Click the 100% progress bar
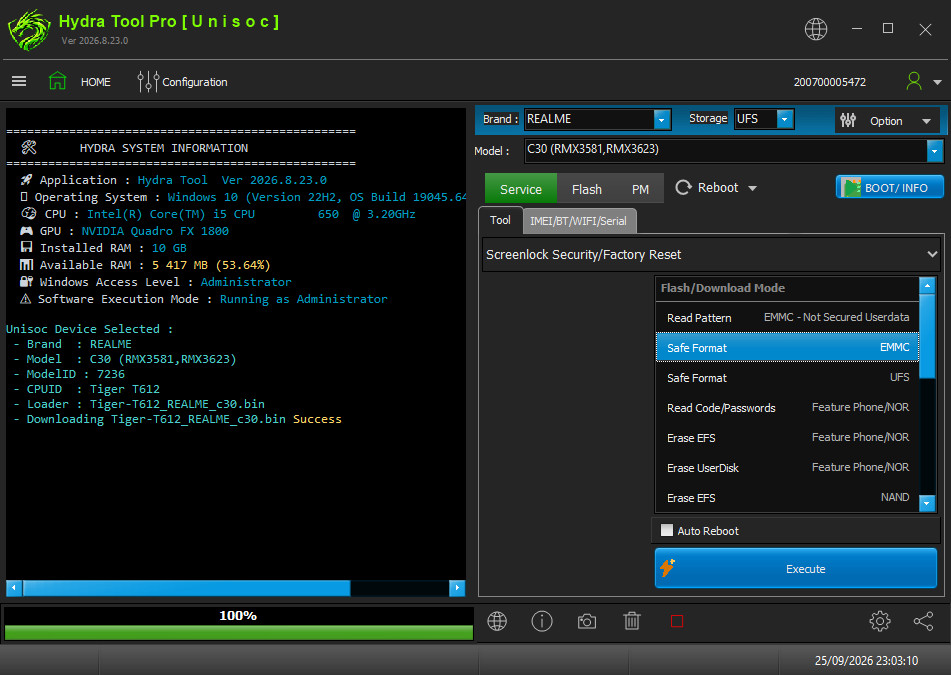 click(238, 623)
